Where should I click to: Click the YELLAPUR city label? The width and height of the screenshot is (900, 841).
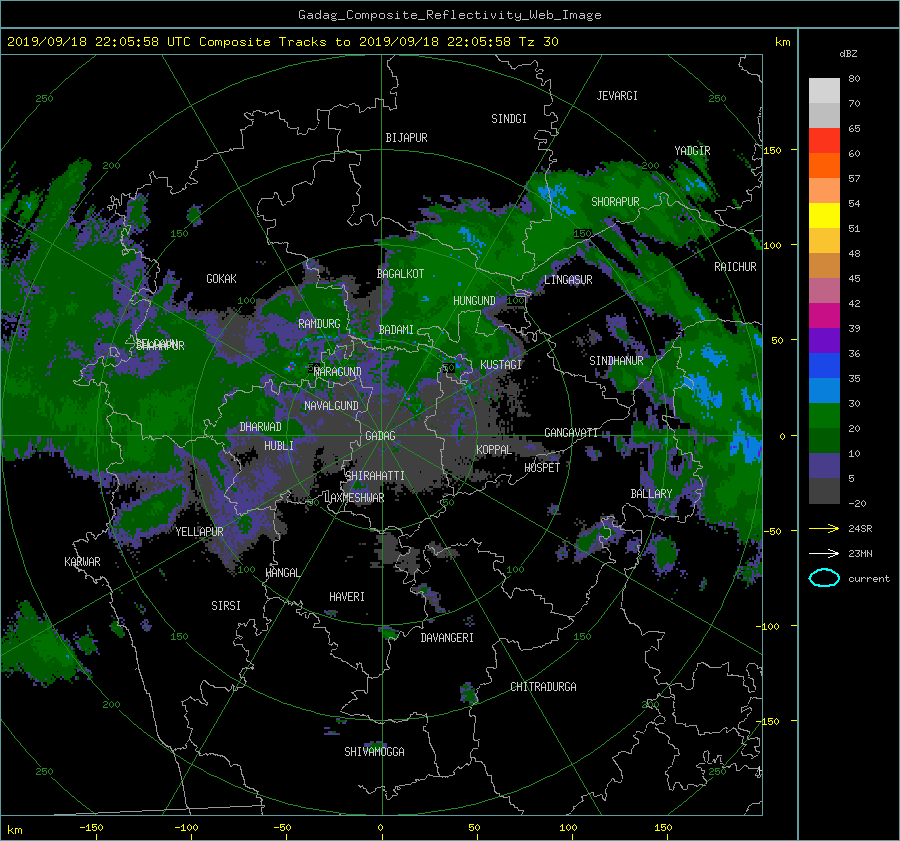point(199,532)
